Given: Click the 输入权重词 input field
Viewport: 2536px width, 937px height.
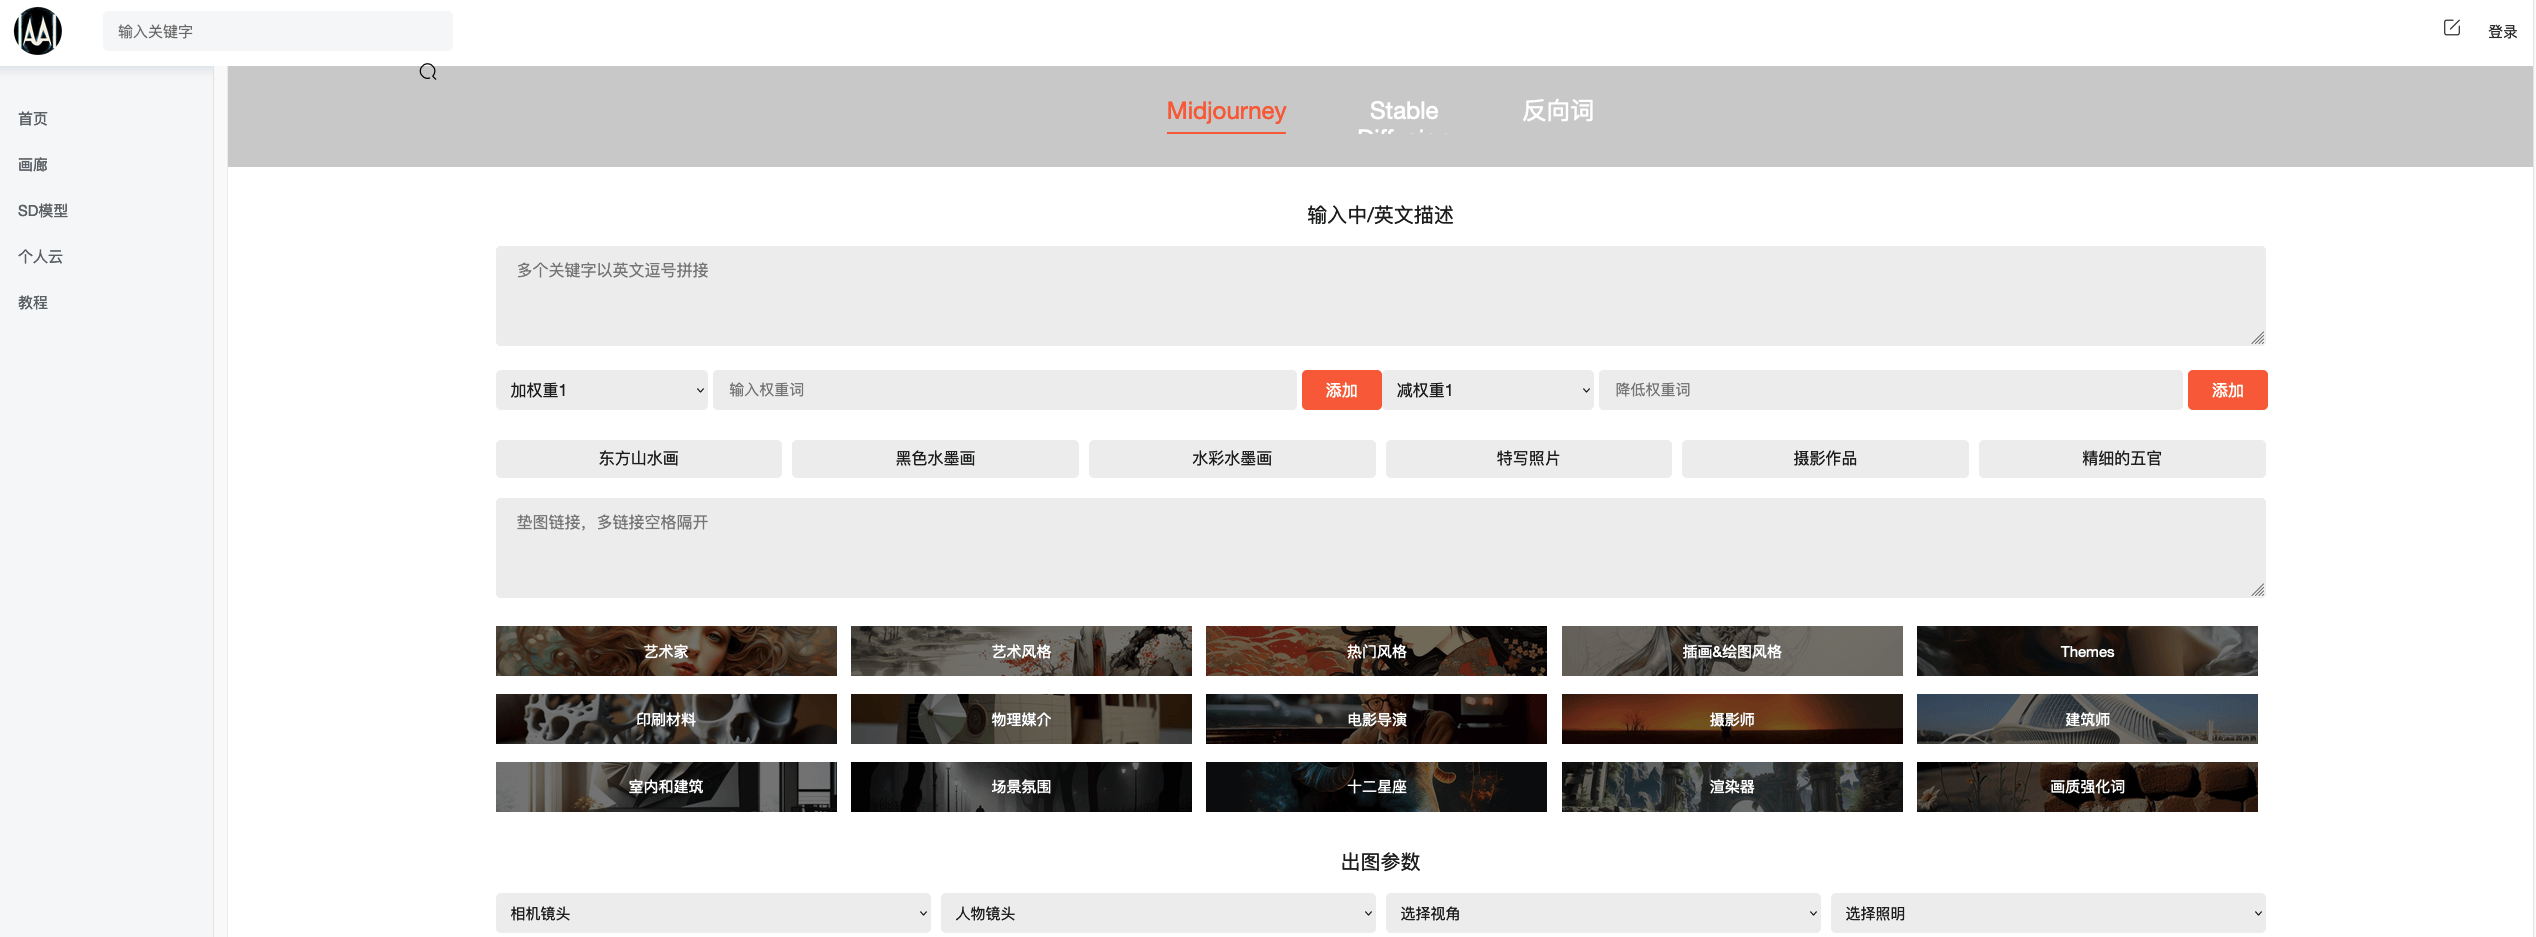Looking at the screenshot, I should [1004, 390].
